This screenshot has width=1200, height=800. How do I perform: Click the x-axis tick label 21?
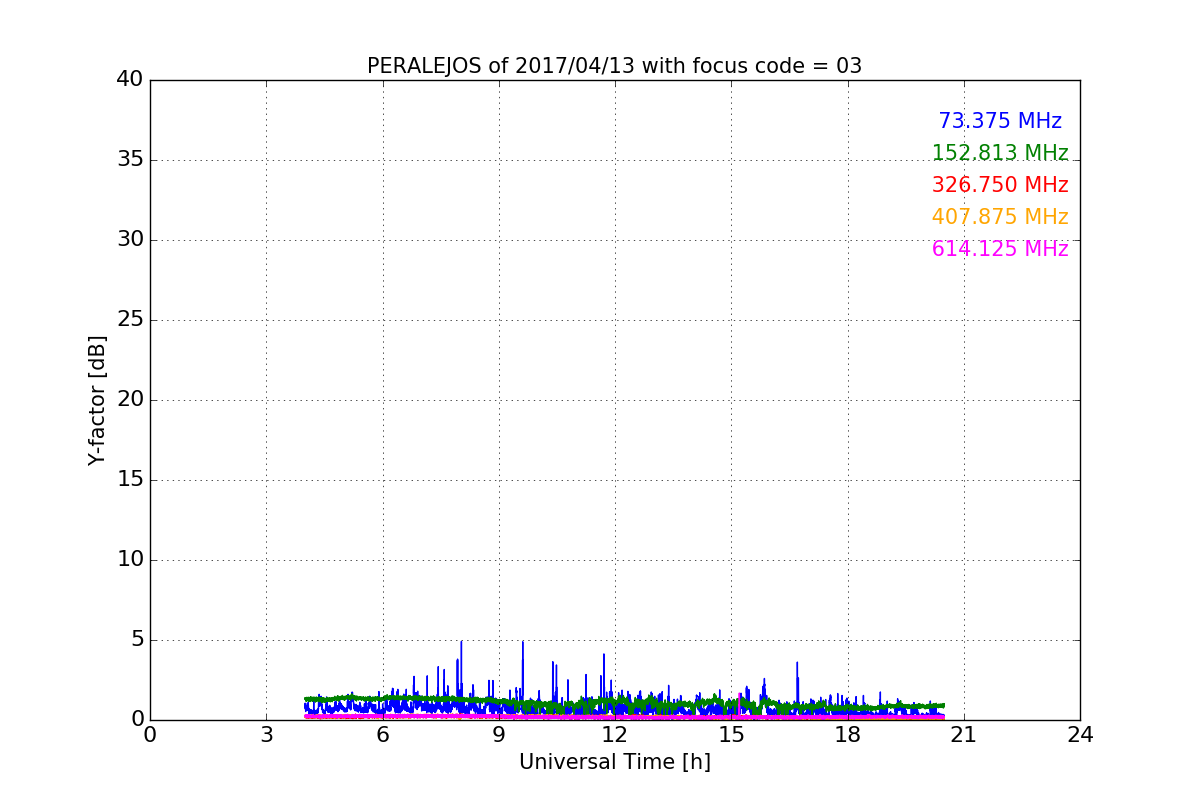[x=963, y=734]
